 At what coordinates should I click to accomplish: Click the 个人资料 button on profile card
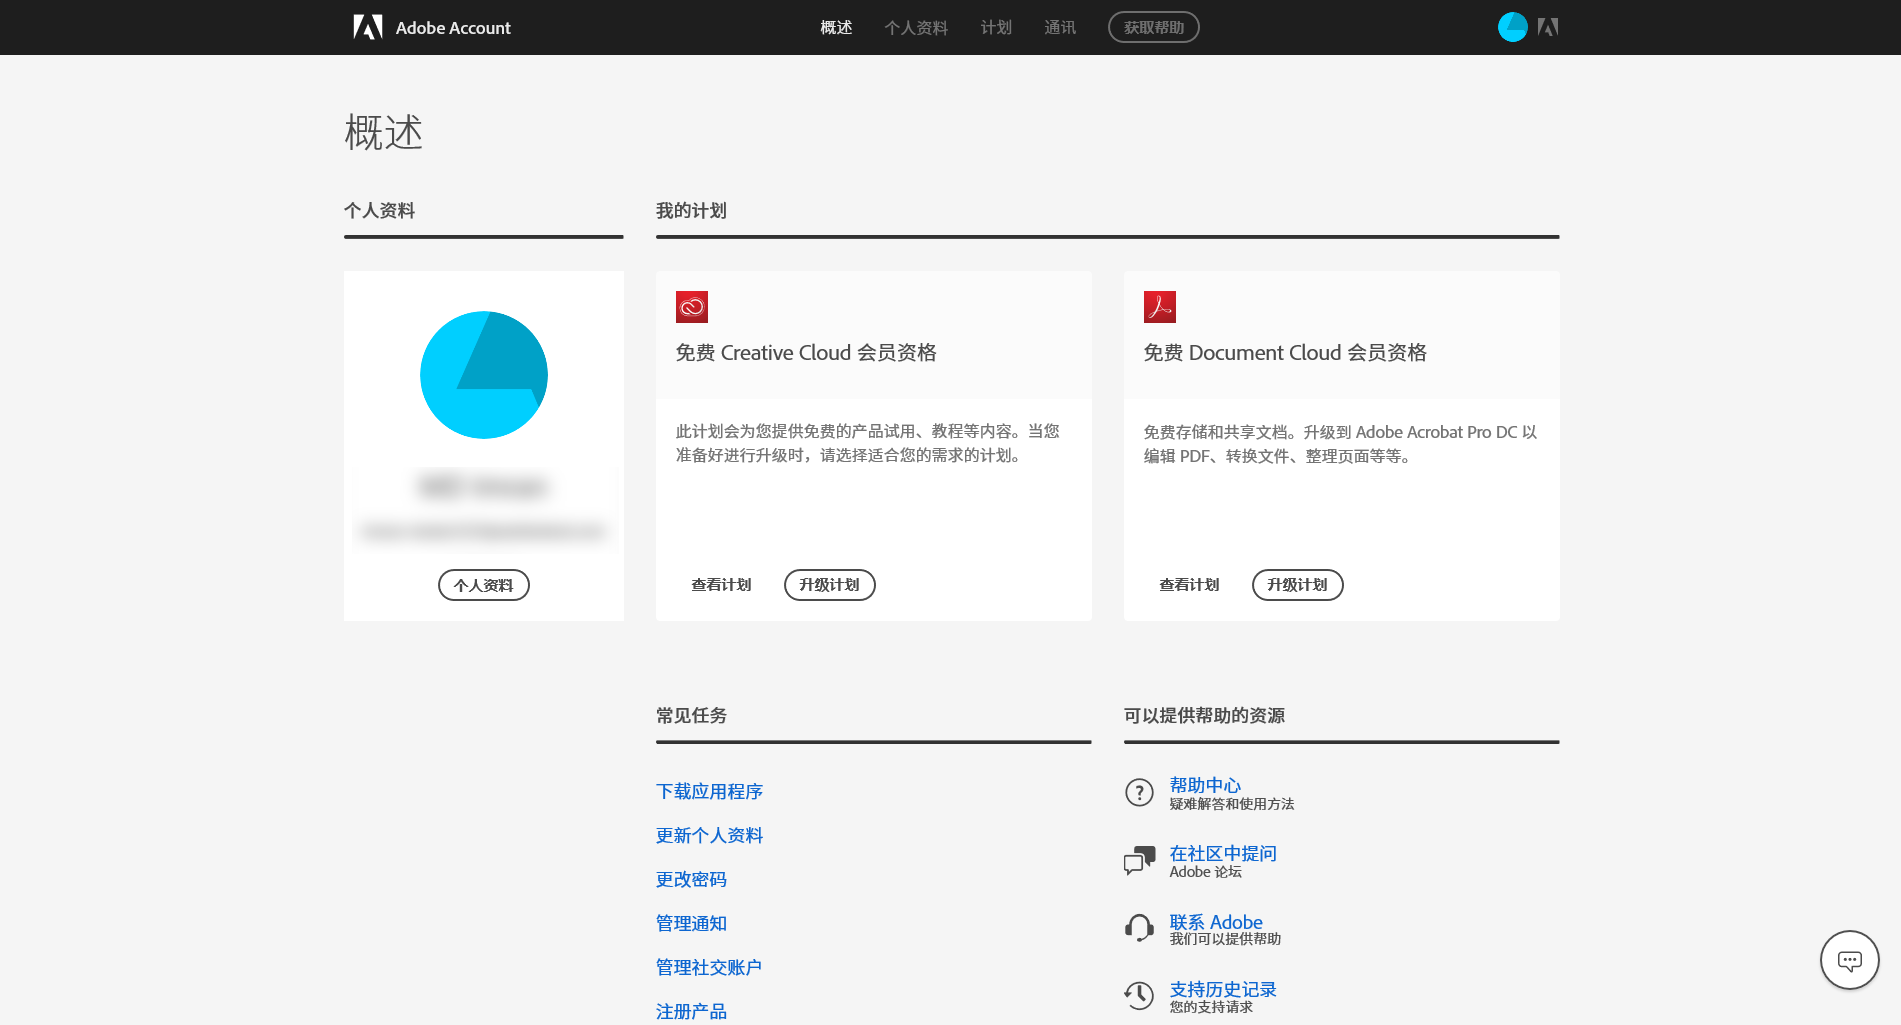(x=484, y=585)
